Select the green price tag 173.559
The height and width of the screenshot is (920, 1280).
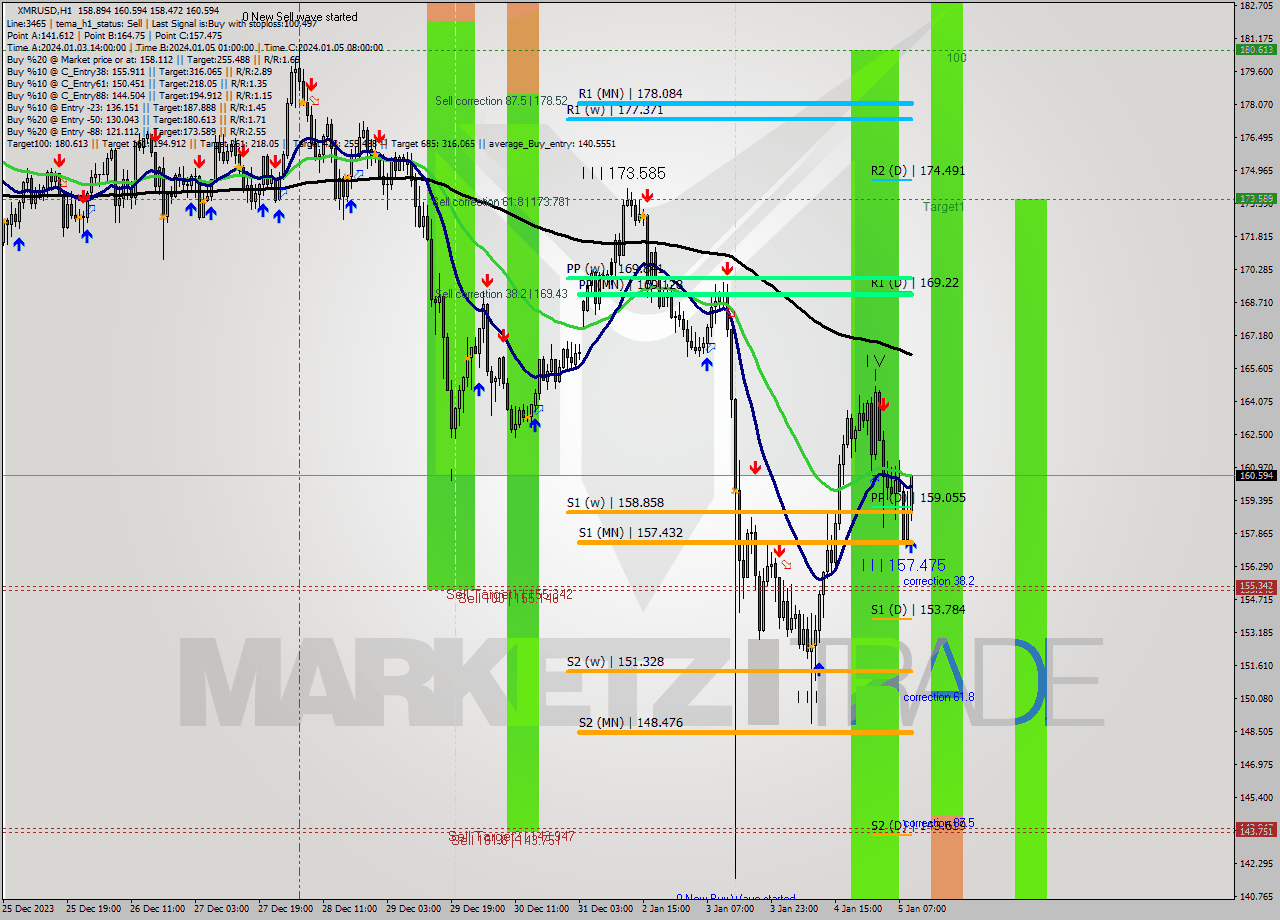coord(1256,199)
